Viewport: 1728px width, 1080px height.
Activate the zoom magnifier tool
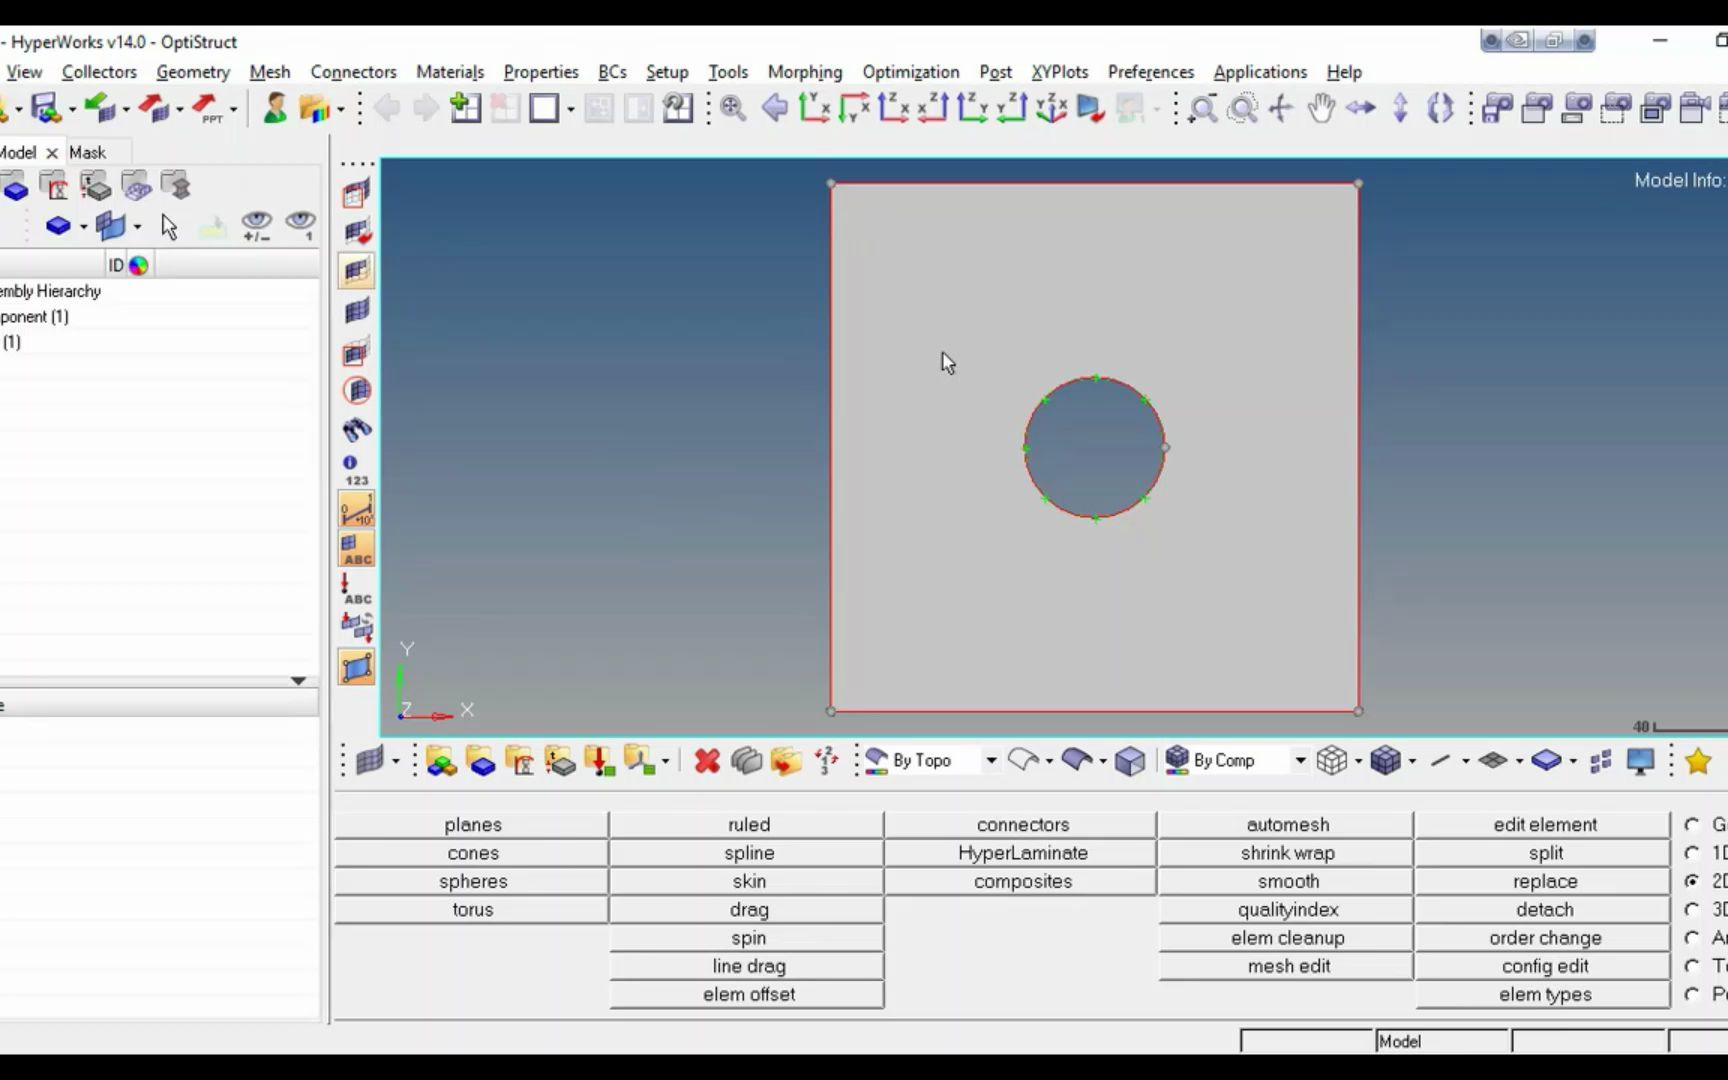coord(1204,108)
